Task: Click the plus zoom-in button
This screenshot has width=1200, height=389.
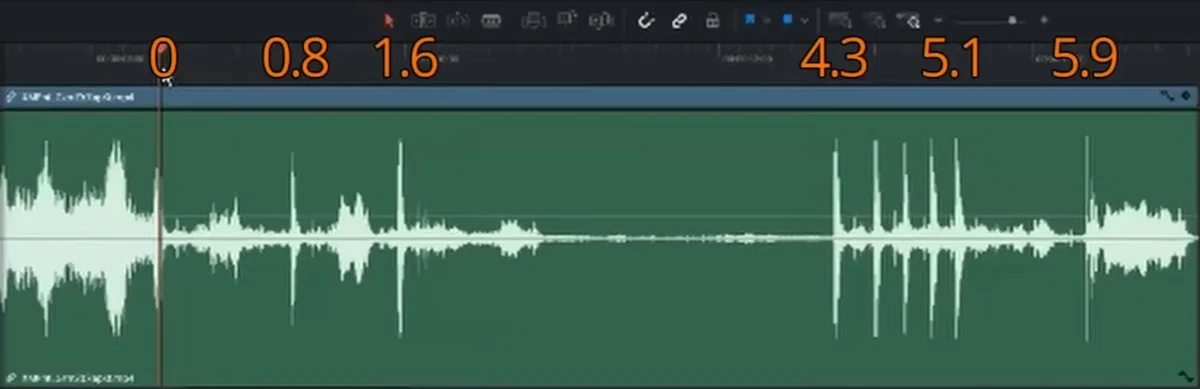Action: [1044, 19]
